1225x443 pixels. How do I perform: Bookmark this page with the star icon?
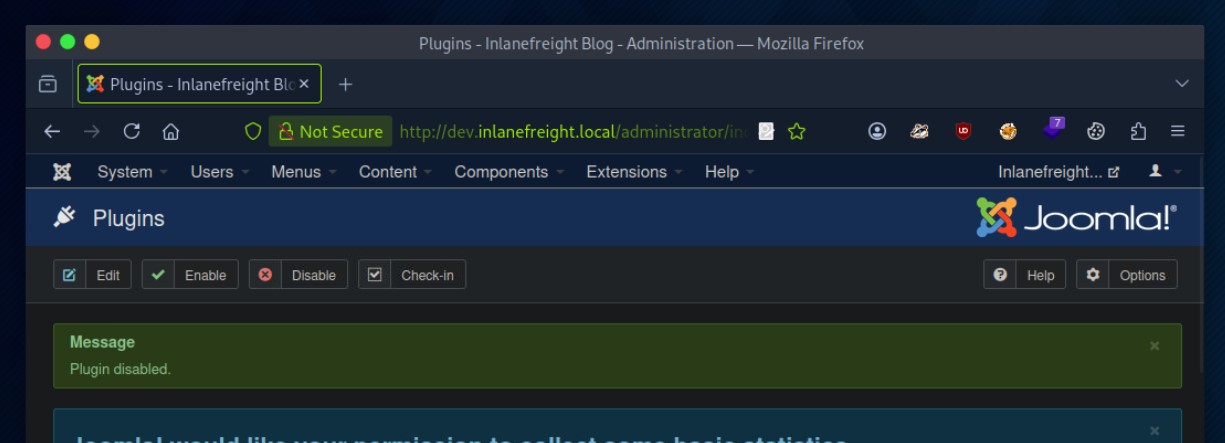point(797,131)
